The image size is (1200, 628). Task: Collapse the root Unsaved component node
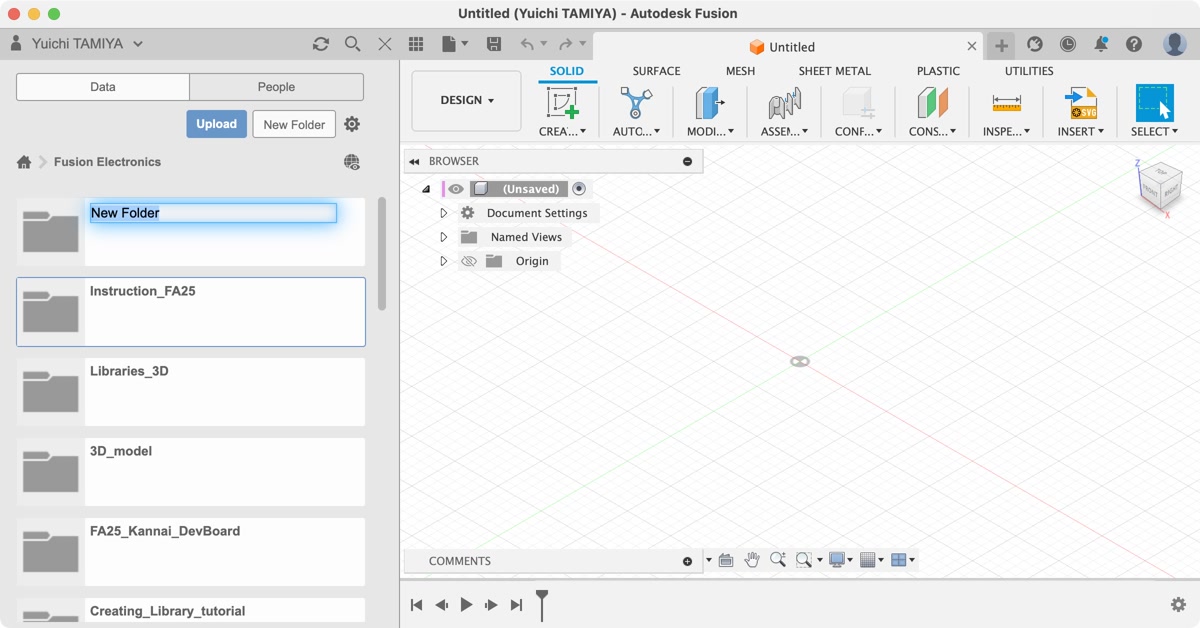click(x=426, y=189)
